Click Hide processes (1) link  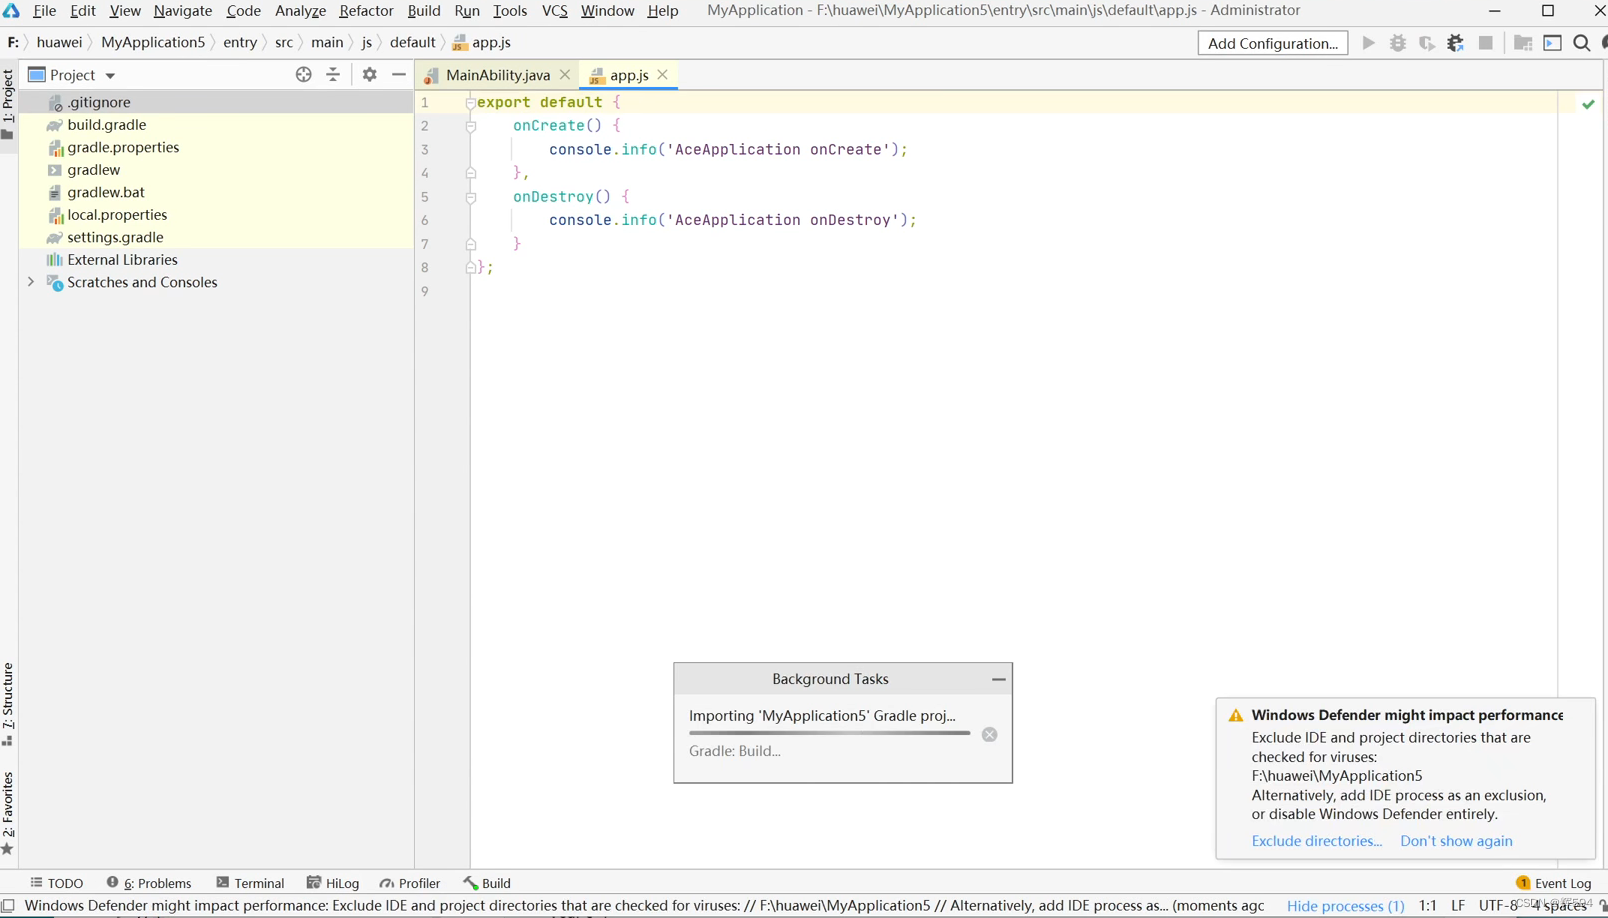pyautogui.click(x=1345, y=906)
